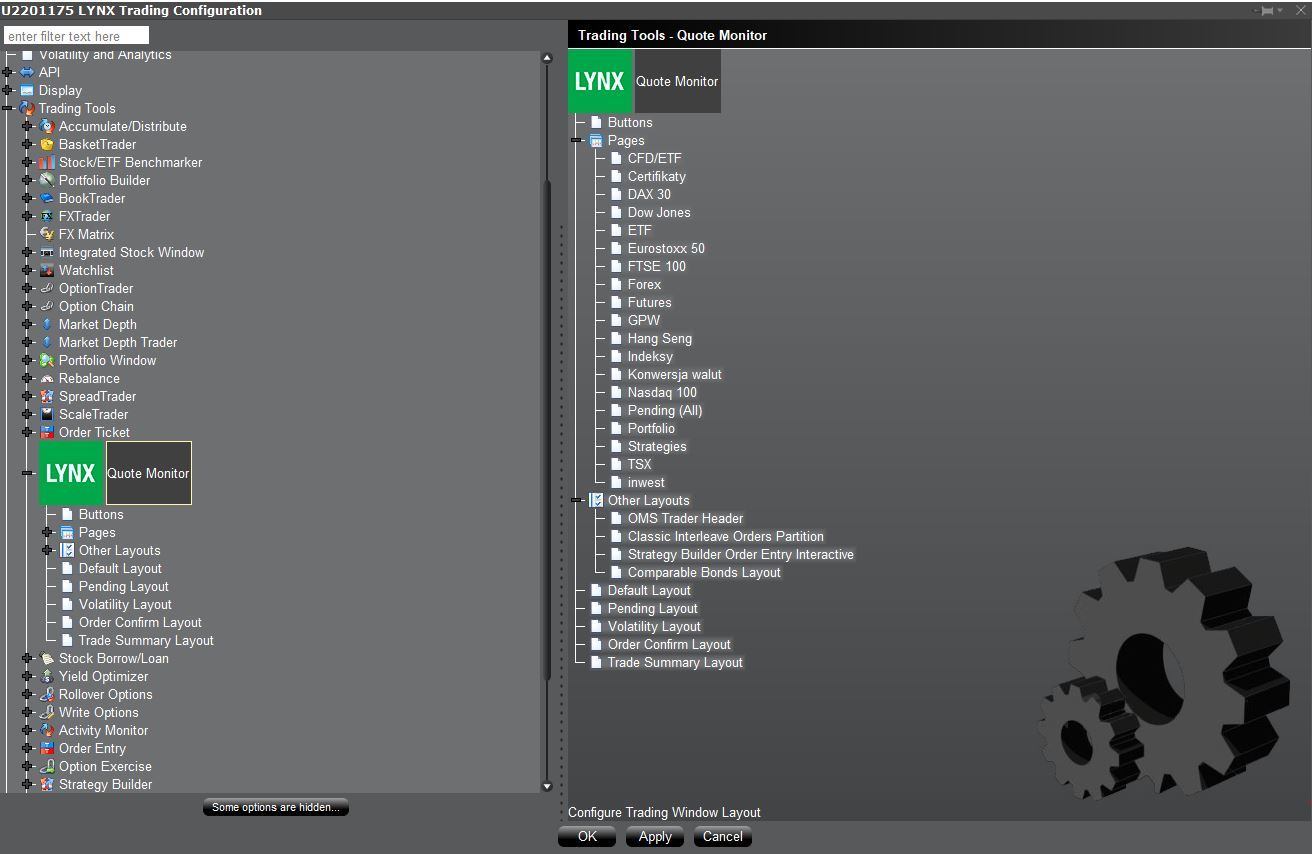Collapse Other Layouts in right panel
The width and height of the screenshot is (1312, 854).
point(577,500)
